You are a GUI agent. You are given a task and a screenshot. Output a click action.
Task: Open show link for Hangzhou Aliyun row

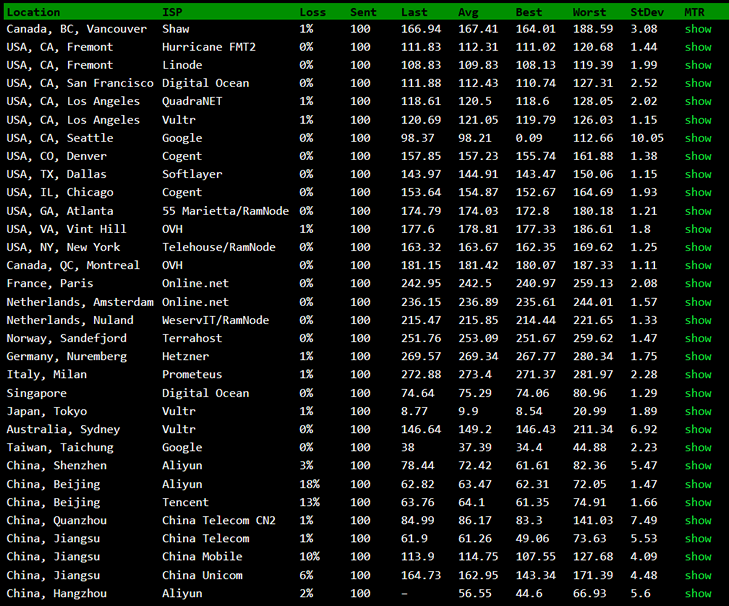coord(698,594)
